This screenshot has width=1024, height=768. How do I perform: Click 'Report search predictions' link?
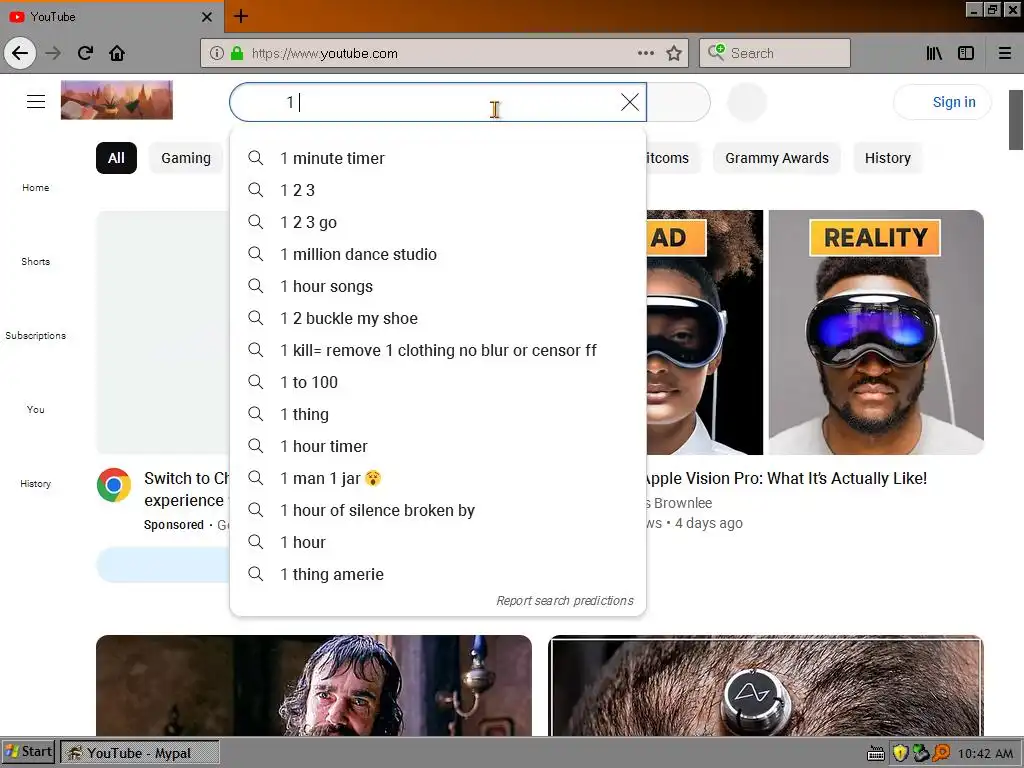565,600
